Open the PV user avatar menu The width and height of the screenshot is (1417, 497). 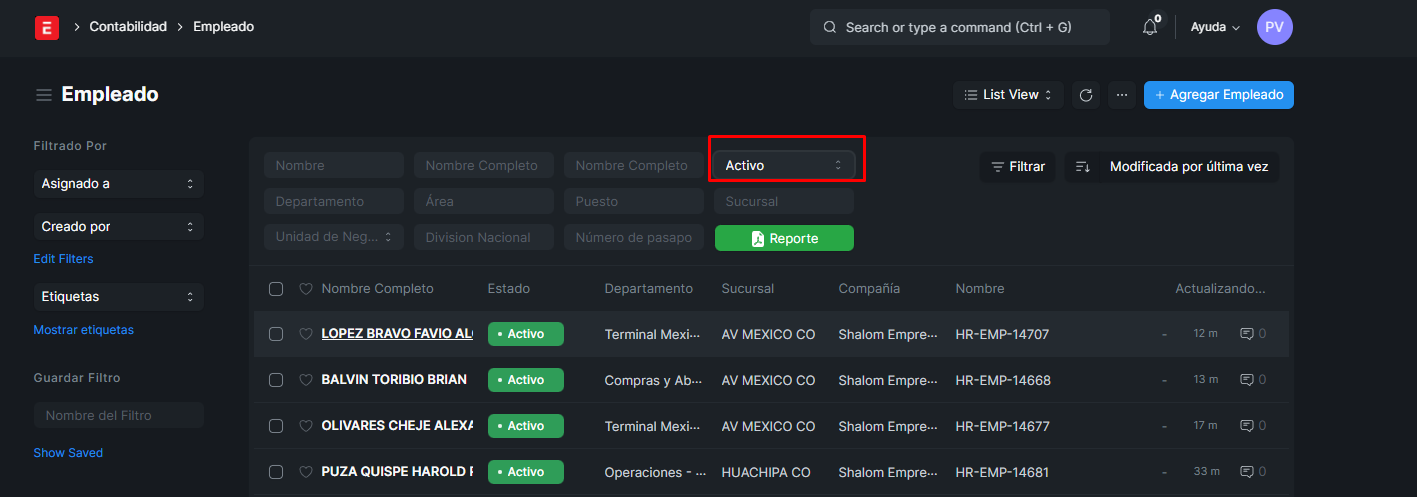pyautogui.click(x=1274, y=27)
